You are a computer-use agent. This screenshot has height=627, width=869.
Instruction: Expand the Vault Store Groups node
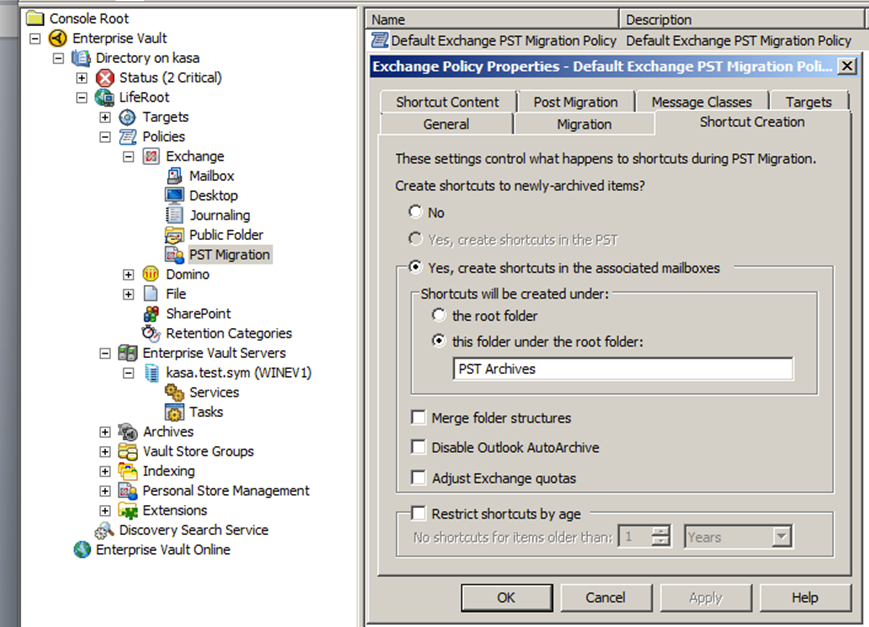tap(105, 452)
